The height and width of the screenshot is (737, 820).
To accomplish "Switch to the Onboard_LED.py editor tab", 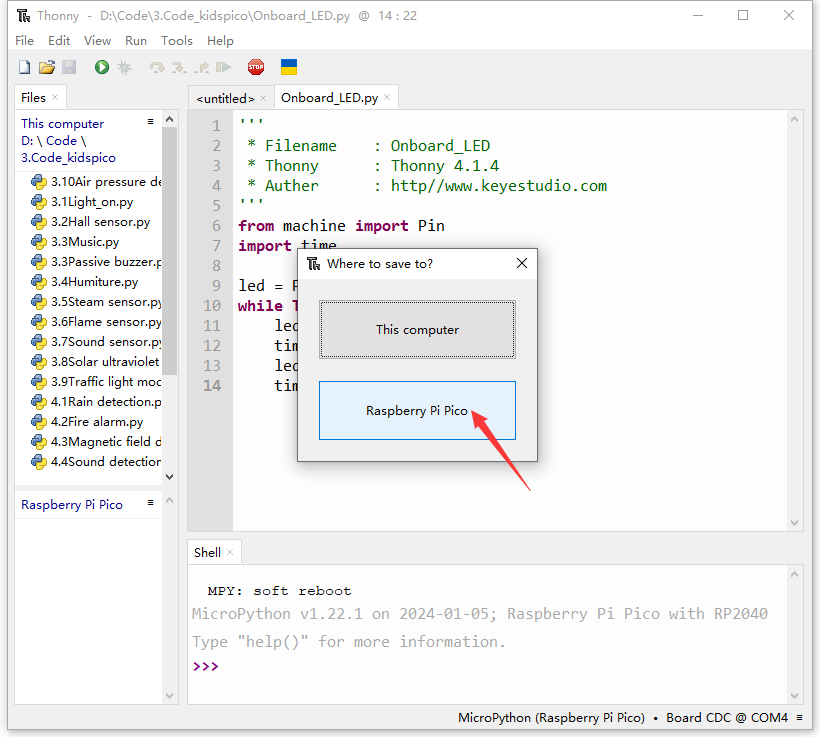I will [x=329, y=98].
